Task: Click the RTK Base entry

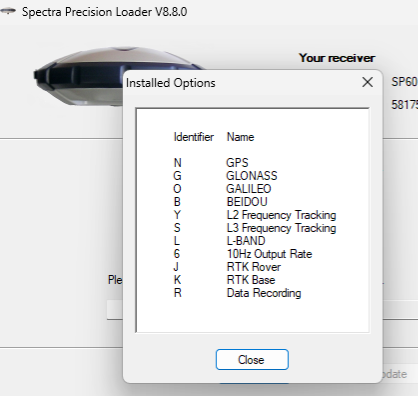Action: [251, 280]
